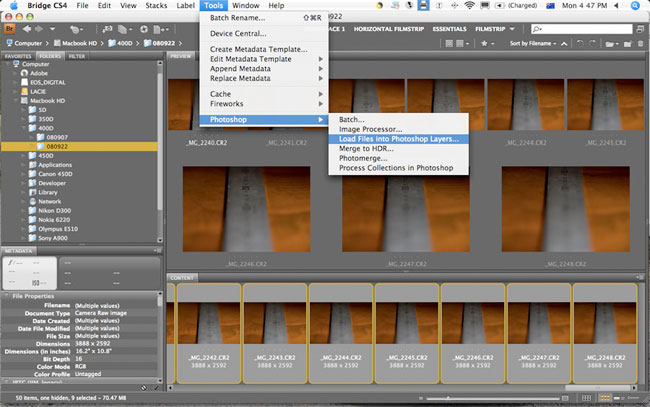Adjust the thumbnail size slider
The height and width of the screenshot is (407, 650).
(448, 398)
